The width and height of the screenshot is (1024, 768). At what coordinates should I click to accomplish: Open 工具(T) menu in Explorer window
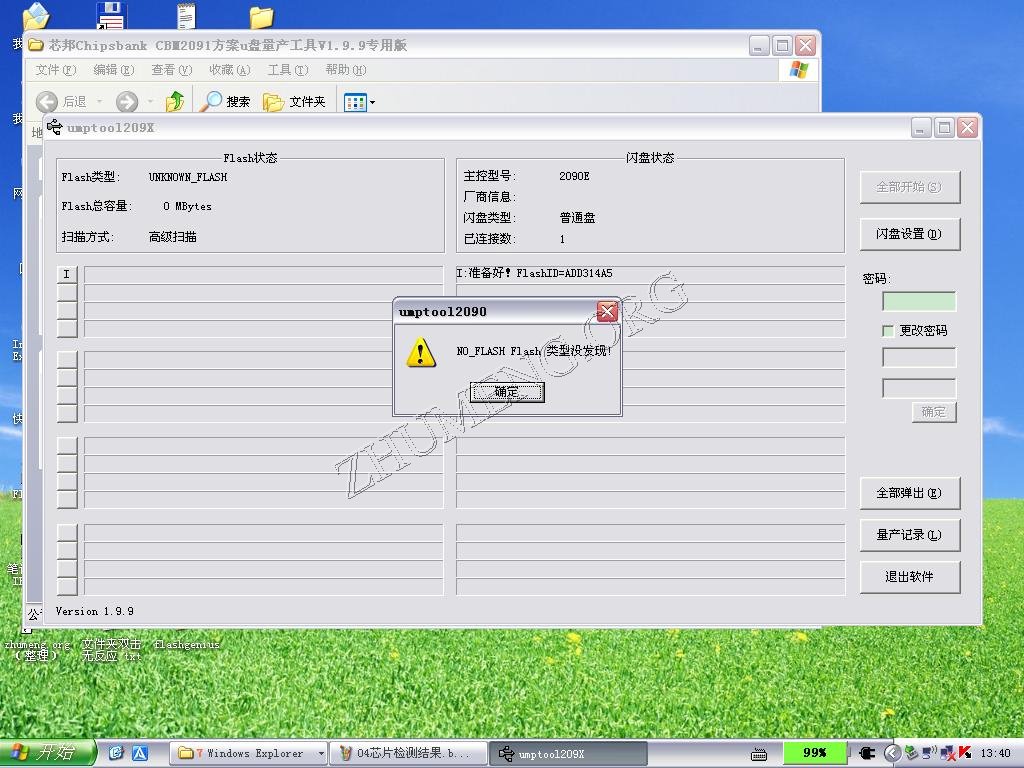click(288, 70)
